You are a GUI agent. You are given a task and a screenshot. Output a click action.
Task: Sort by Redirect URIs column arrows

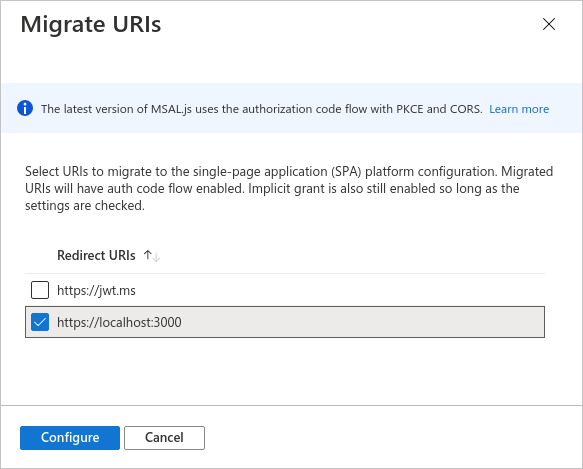152,256
